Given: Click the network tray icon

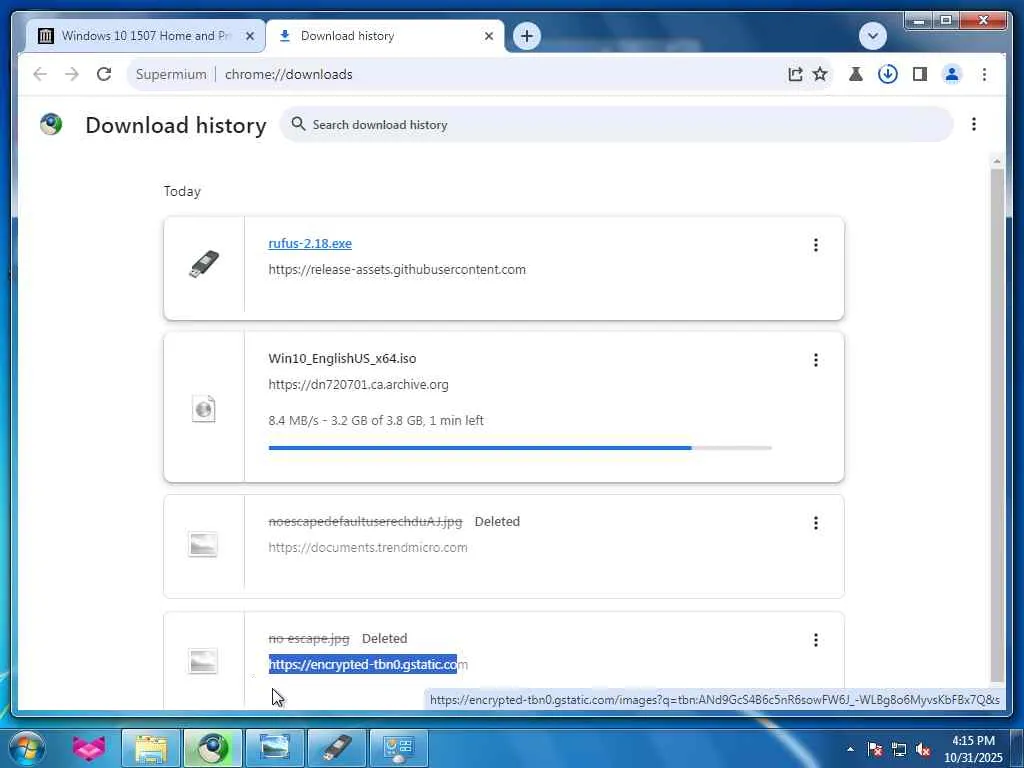Looking at the screenshot, I should click(x=899, y=749).
